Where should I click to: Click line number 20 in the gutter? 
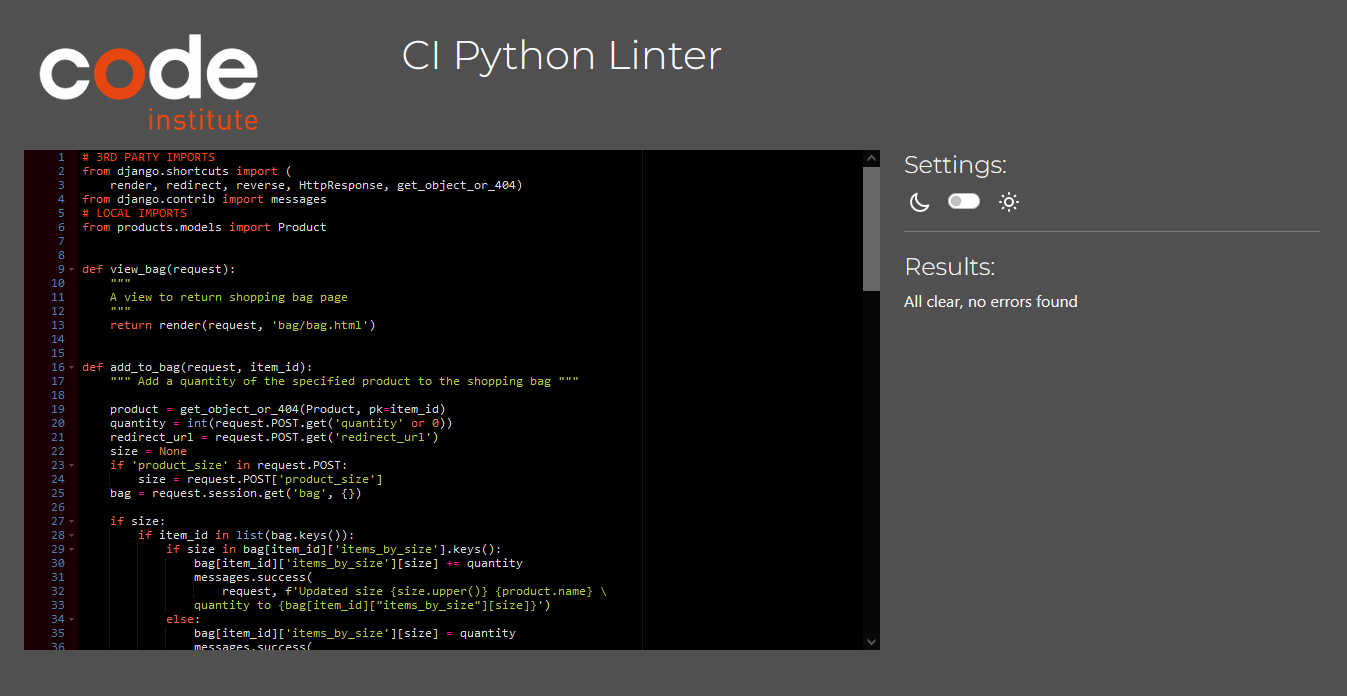(x=57, y=423)
